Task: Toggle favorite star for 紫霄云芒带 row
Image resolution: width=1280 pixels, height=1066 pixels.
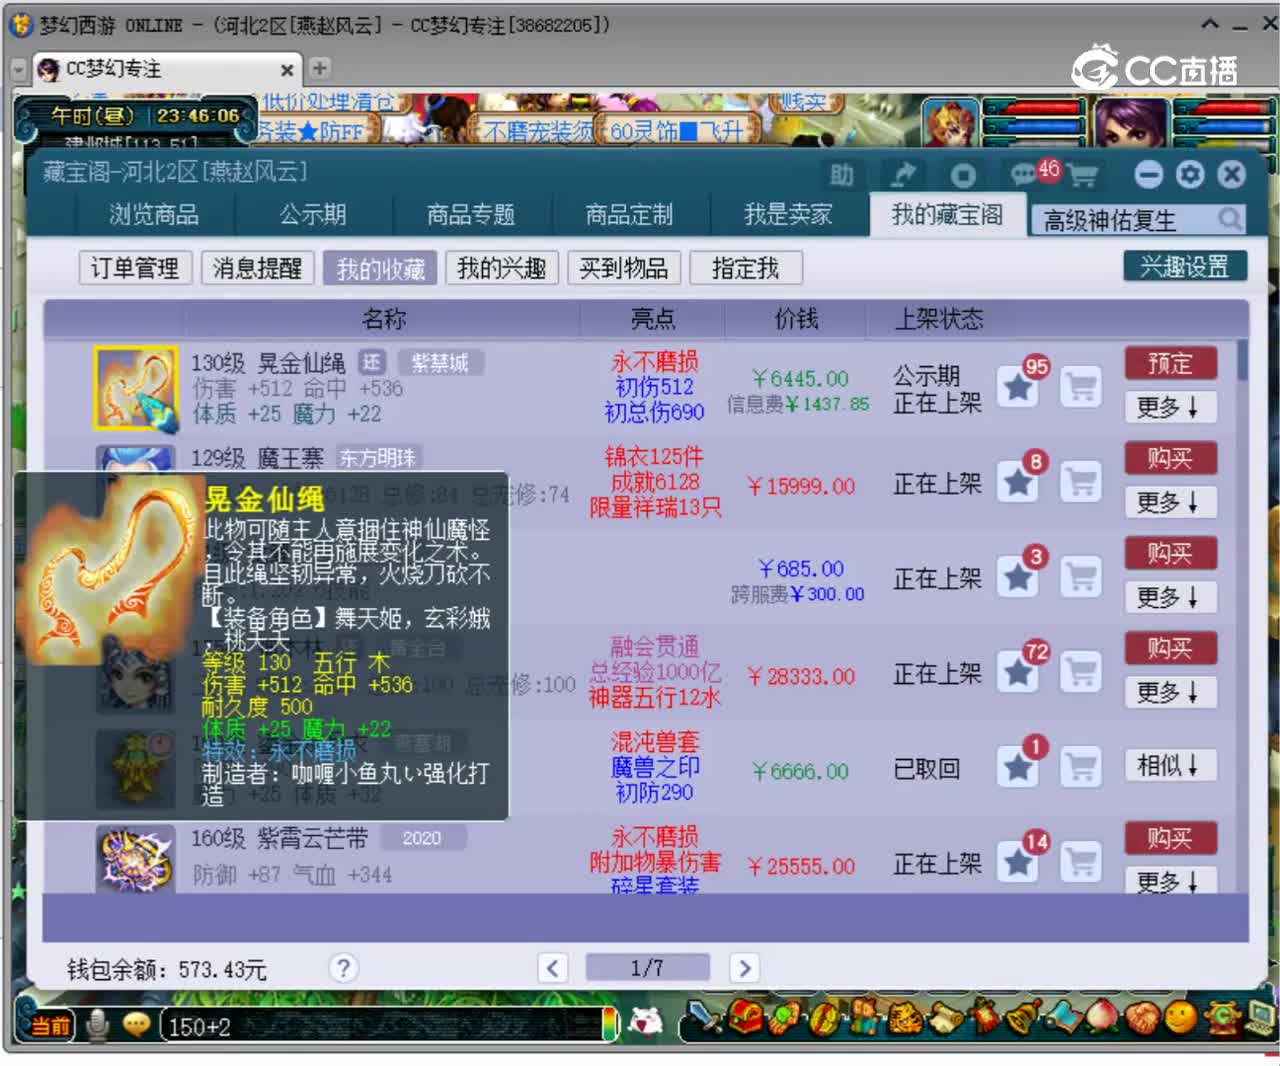Action: coord(1019,862)
